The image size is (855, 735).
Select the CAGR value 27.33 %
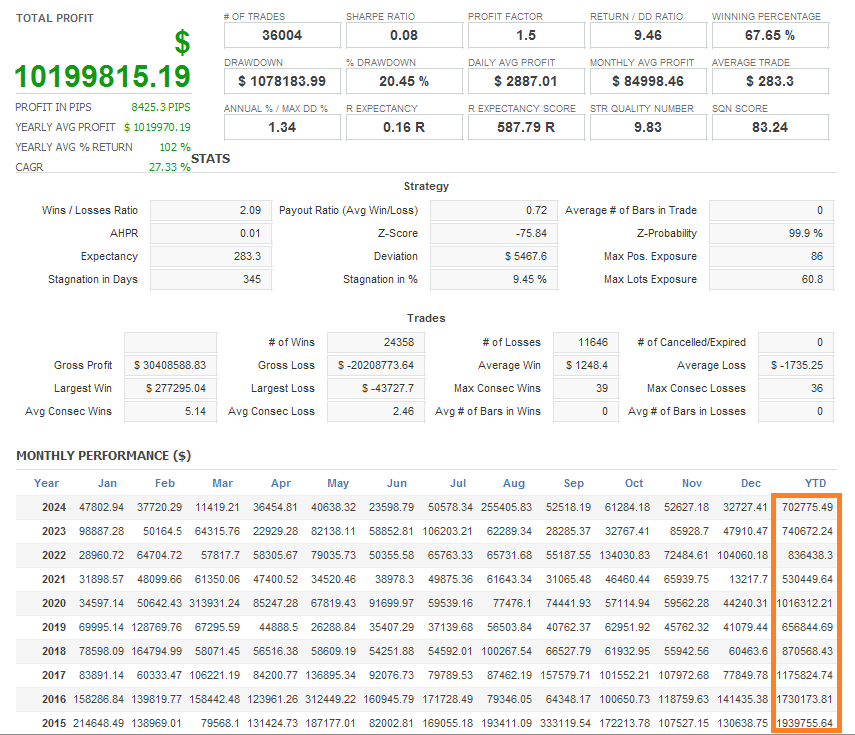click(170, 167)
